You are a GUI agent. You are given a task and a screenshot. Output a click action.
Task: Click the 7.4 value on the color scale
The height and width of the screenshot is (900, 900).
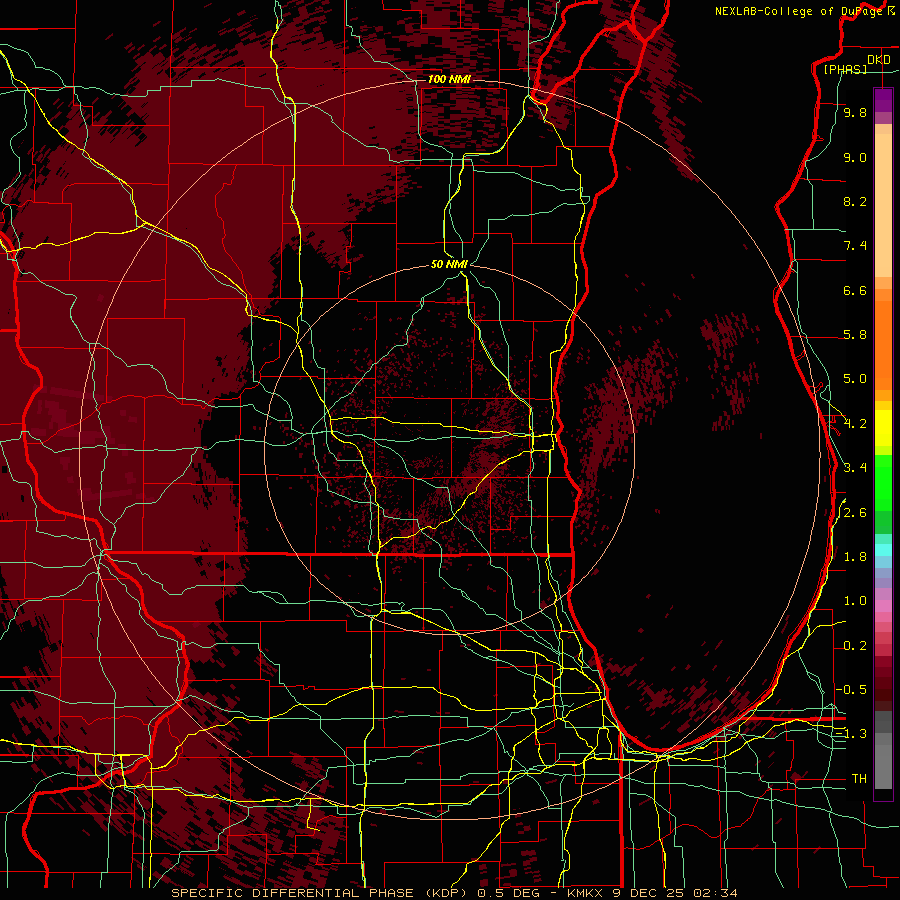(855, 246)
